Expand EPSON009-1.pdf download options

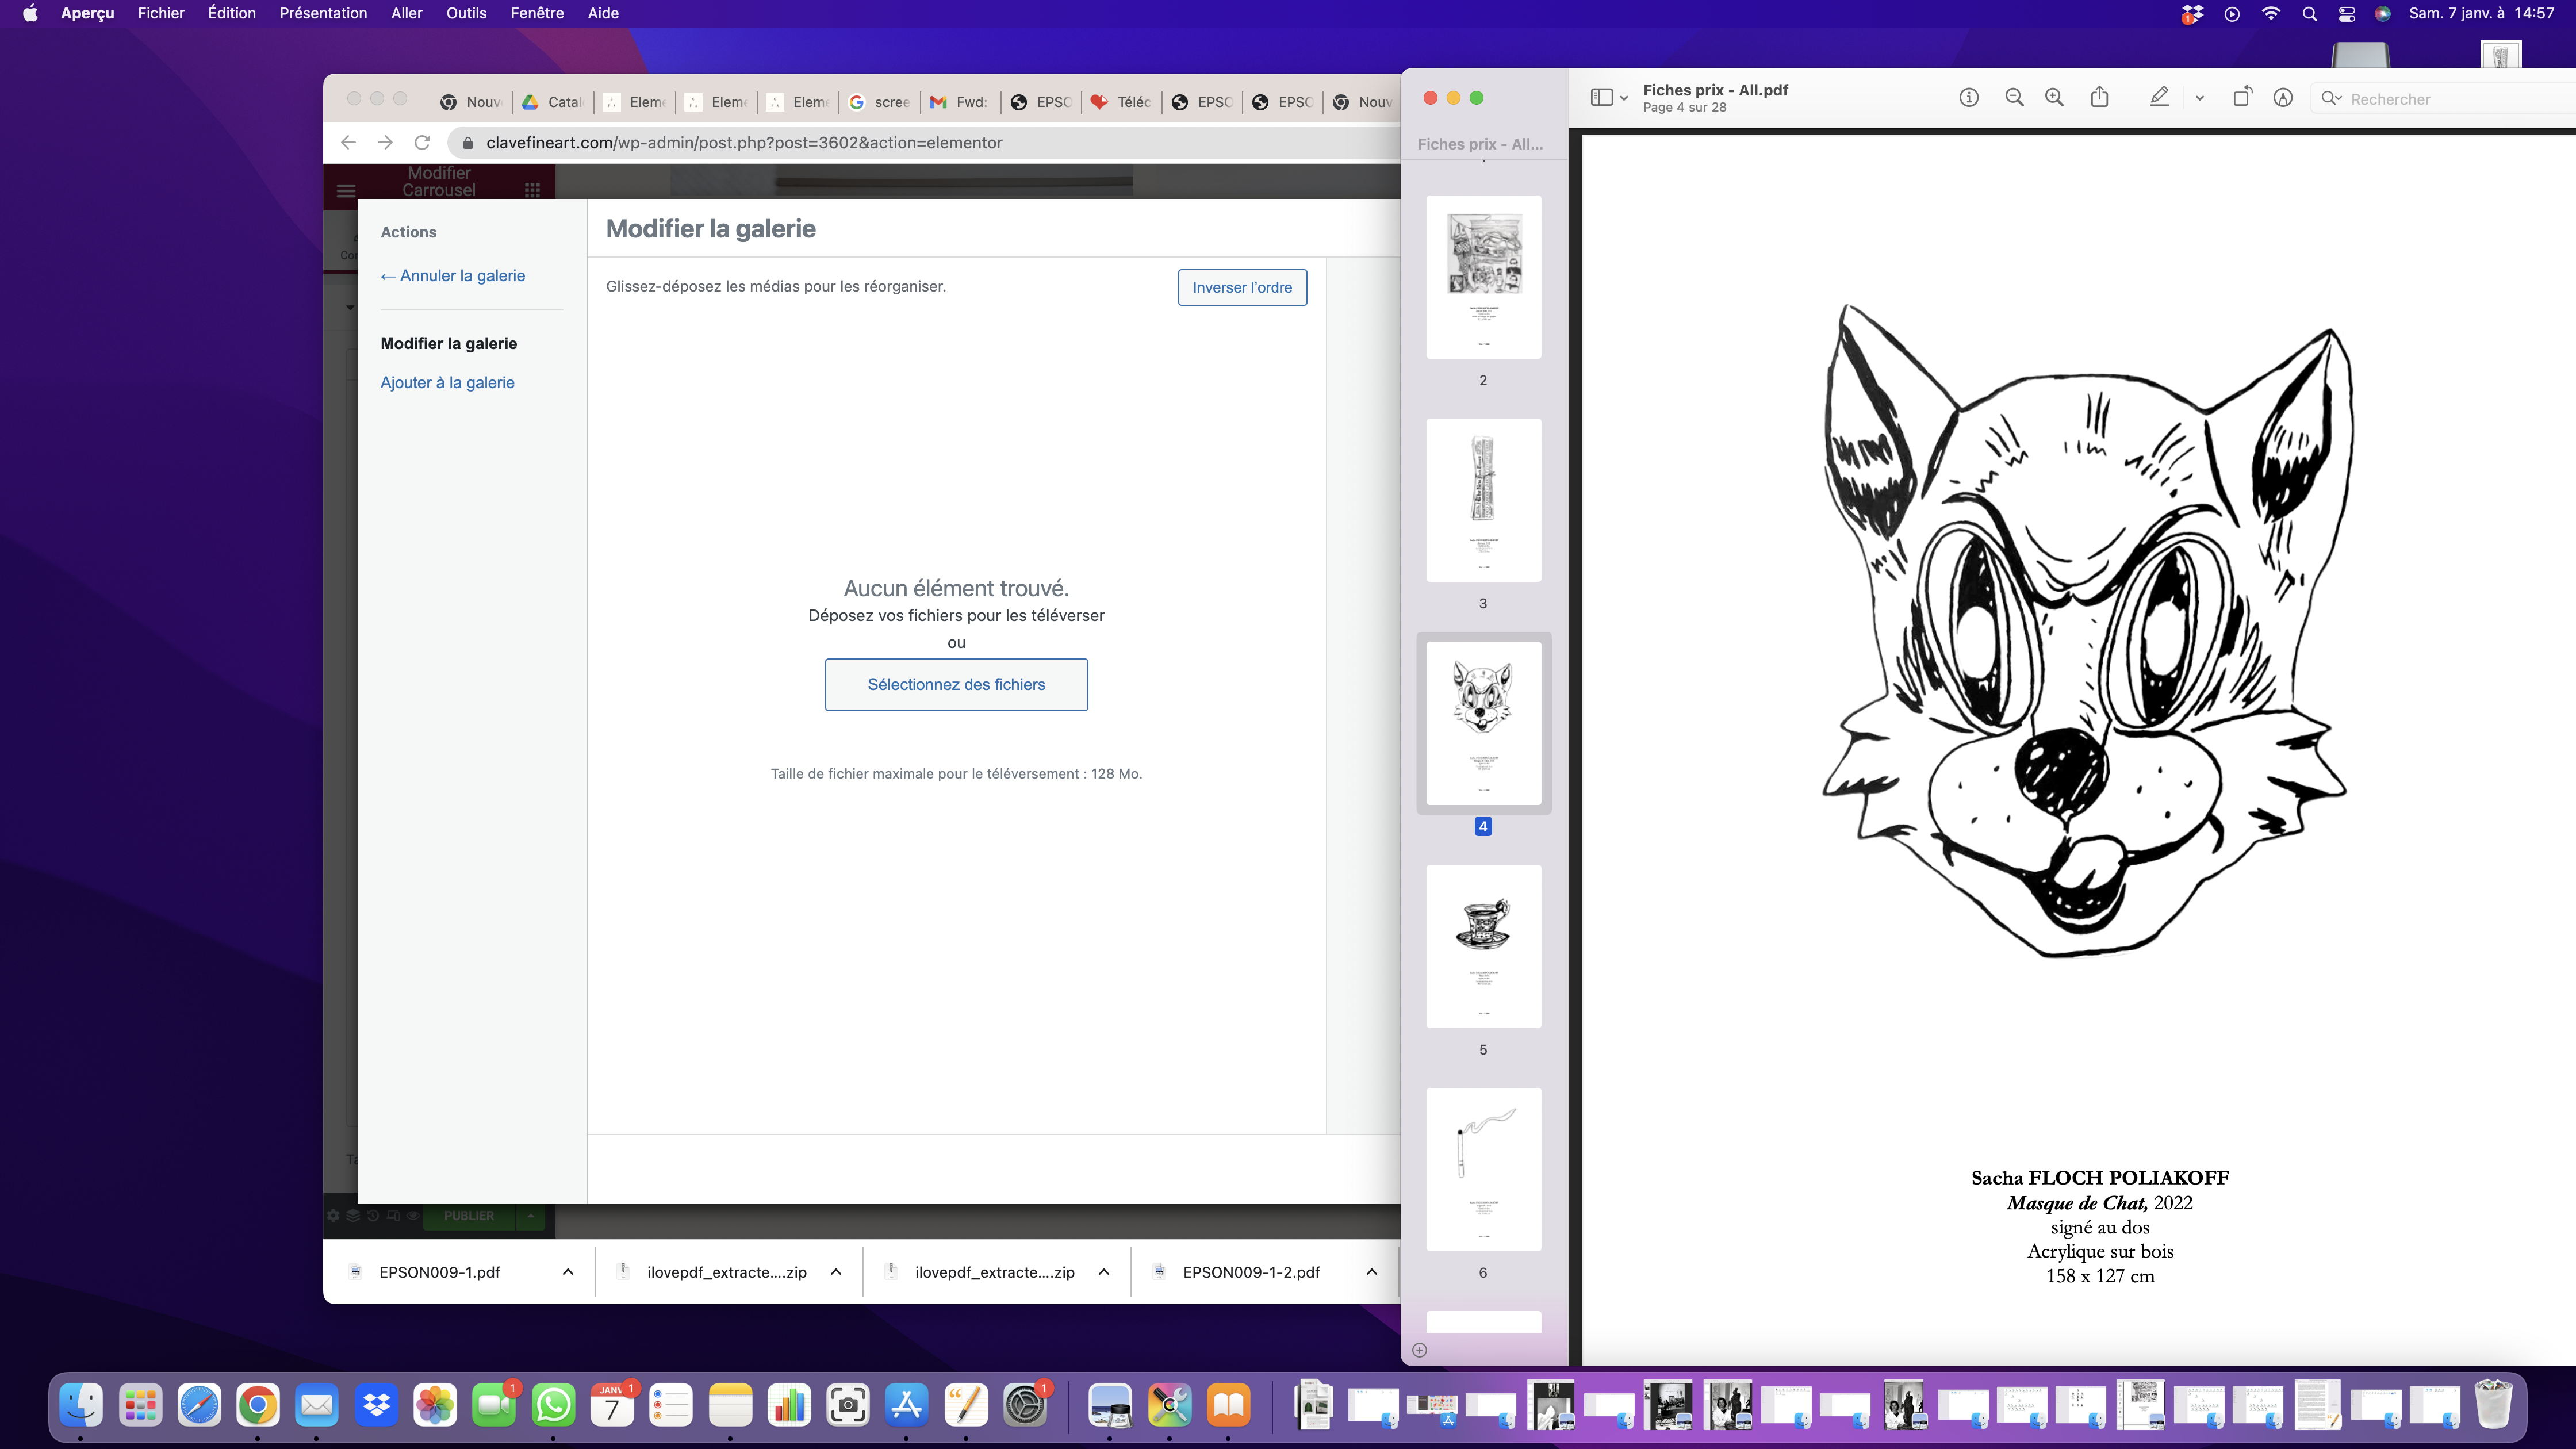568,1272
